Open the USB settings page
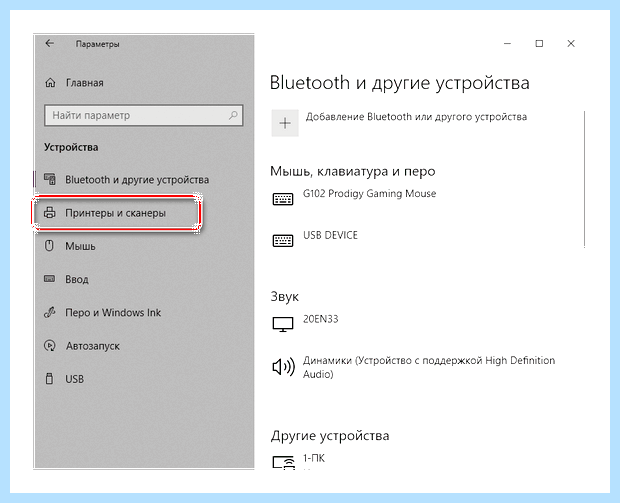This screenshot has height=503, width=620. coord(74,379)
